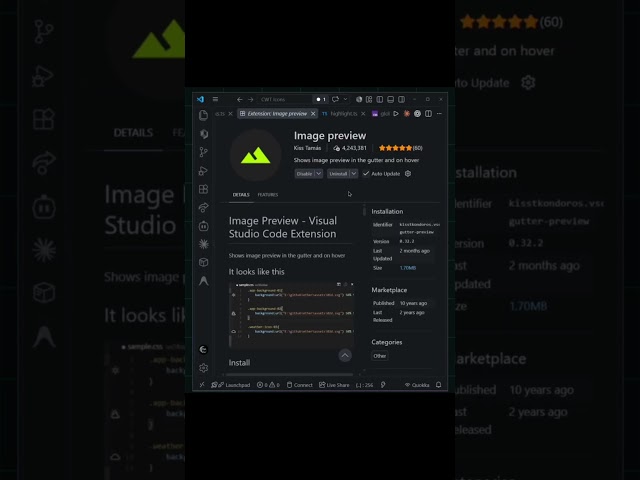Open the cube-icon view in the activity bar
The height and width of the screenshot is (480, 640).
[203, 262]
